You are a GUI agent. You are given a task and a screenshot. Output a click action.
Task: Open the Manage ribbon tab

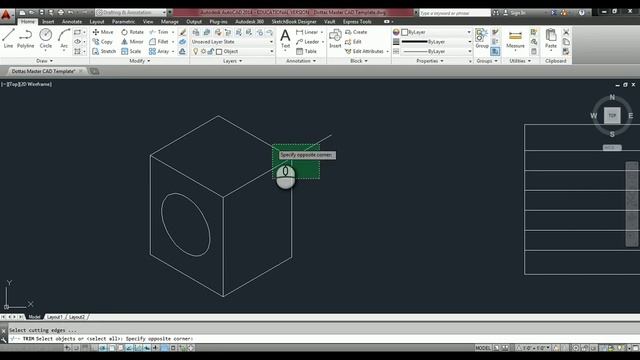click(x=169, y=22)
